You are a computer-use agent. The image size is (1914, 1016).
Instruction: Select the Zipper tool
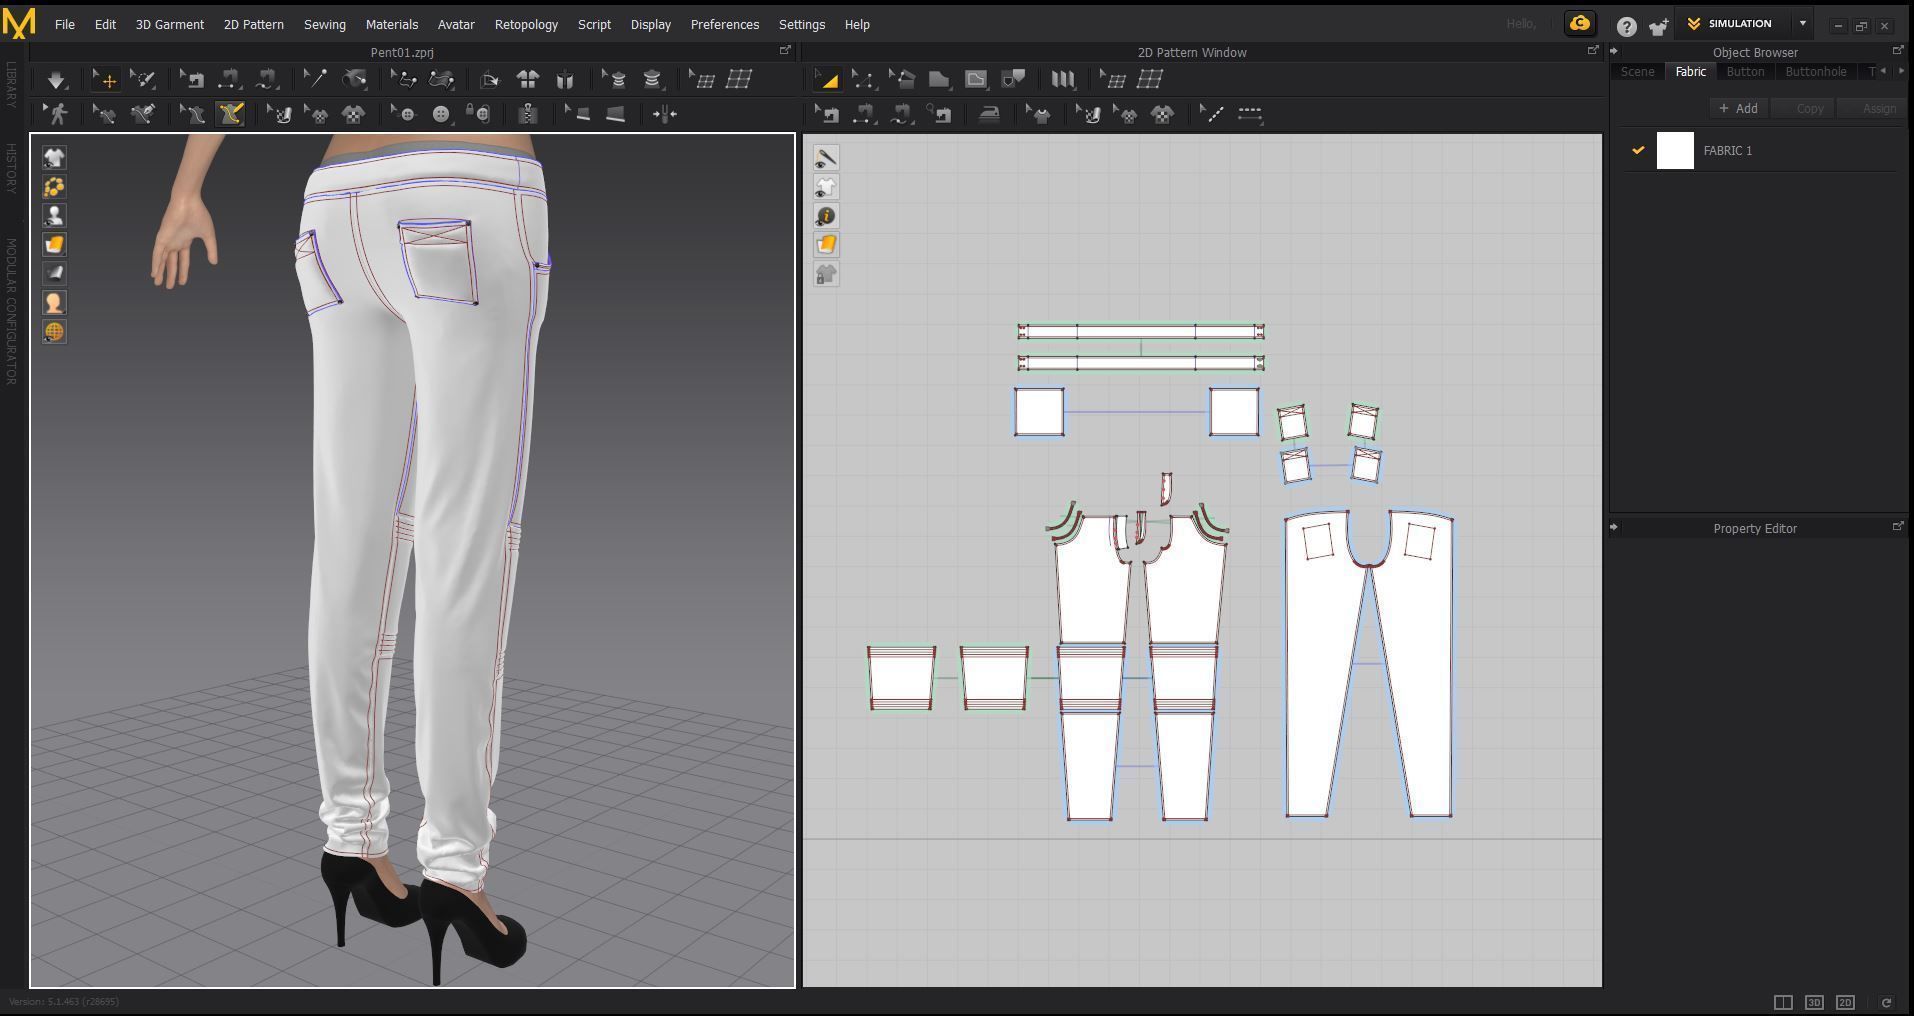(x=528, y=114)
